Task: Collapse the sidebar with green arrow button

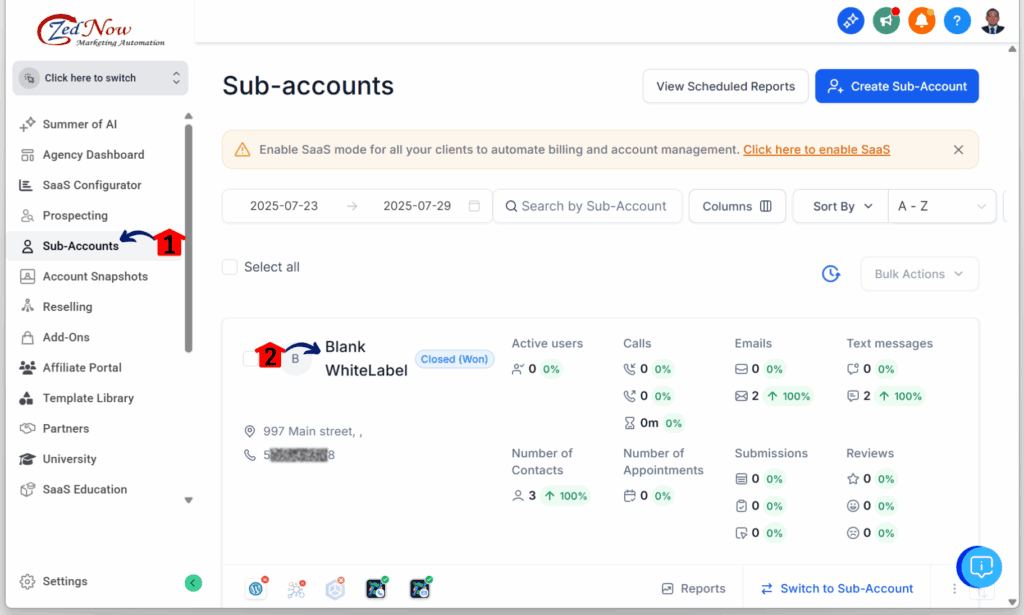Action: (x=193, y=582)
